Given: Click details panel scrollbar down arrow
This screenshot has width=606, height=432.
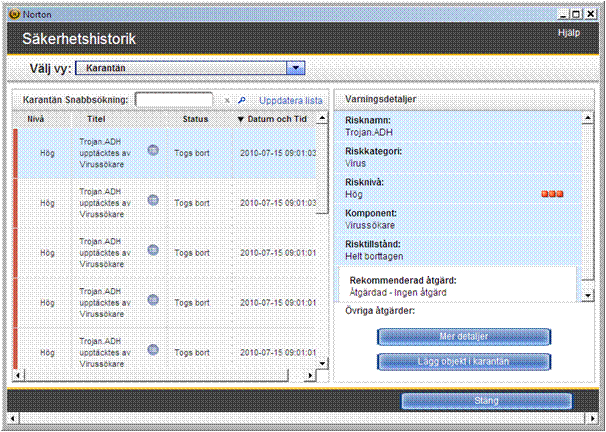Looking at the screenshot, I should tap(588, 296).
